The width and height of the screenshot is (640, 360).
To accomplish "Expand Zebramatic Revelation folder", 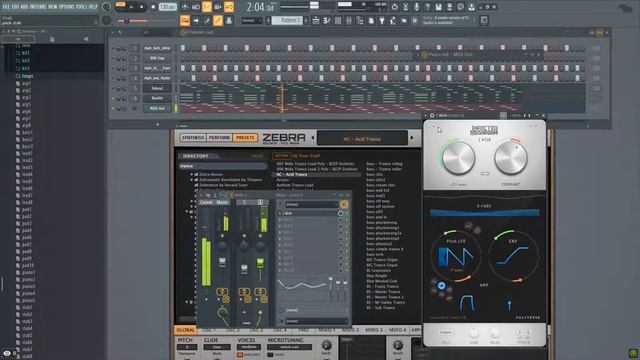I will point(191,180).
